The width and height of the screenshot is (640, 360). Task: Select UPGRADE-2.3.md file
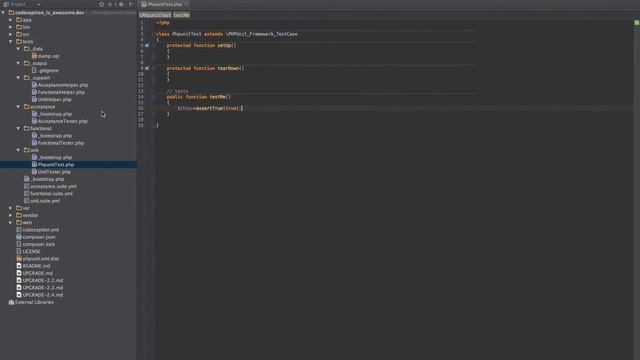(42, 287)
